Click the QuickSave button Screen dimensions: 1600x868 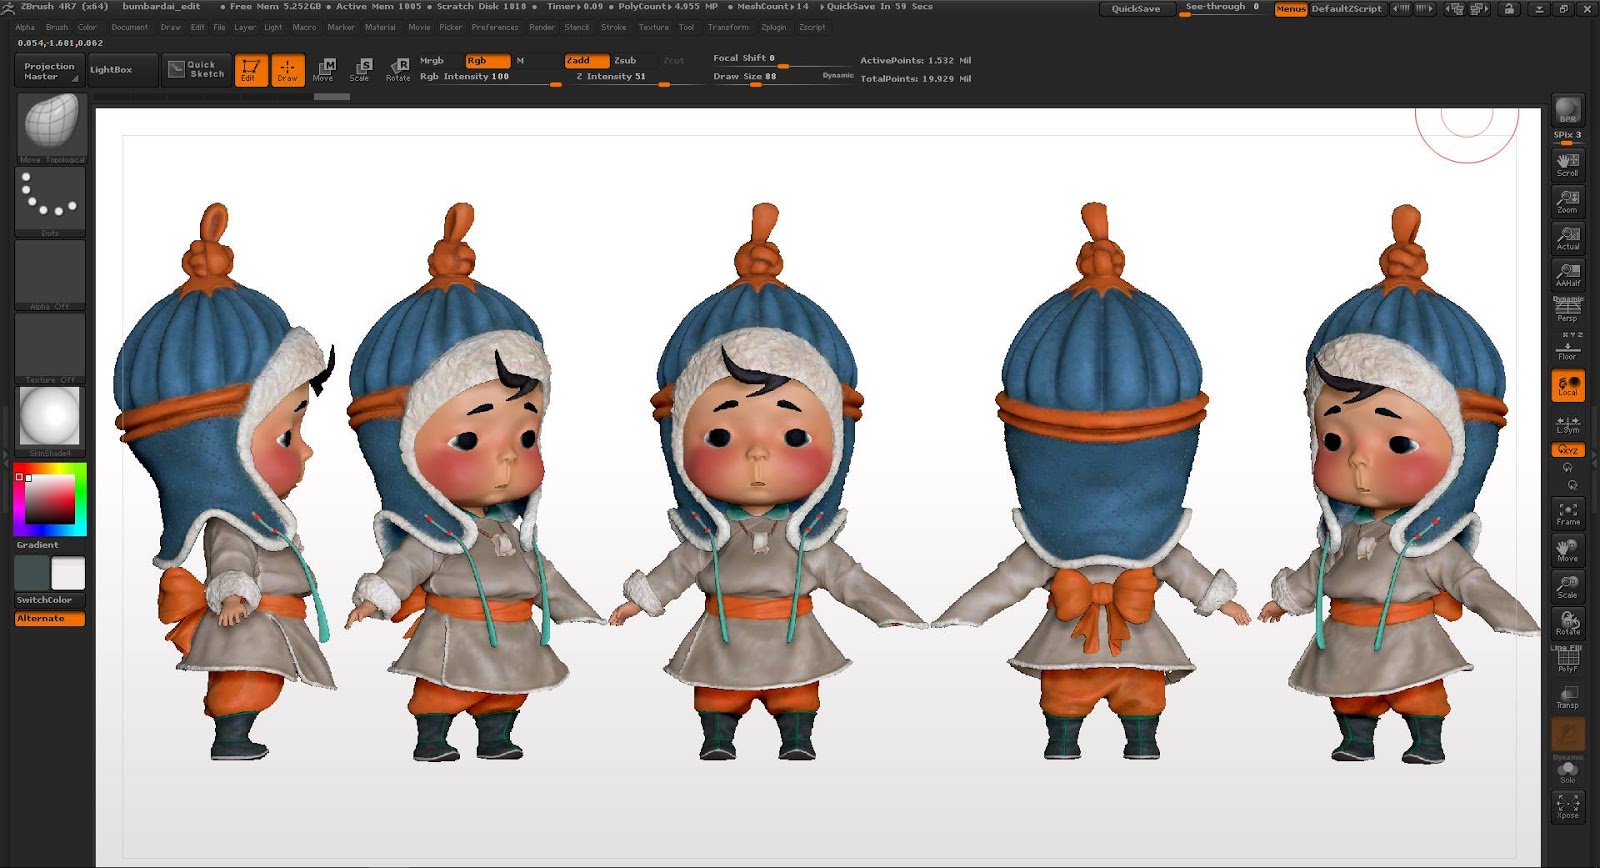point(1136,9)
